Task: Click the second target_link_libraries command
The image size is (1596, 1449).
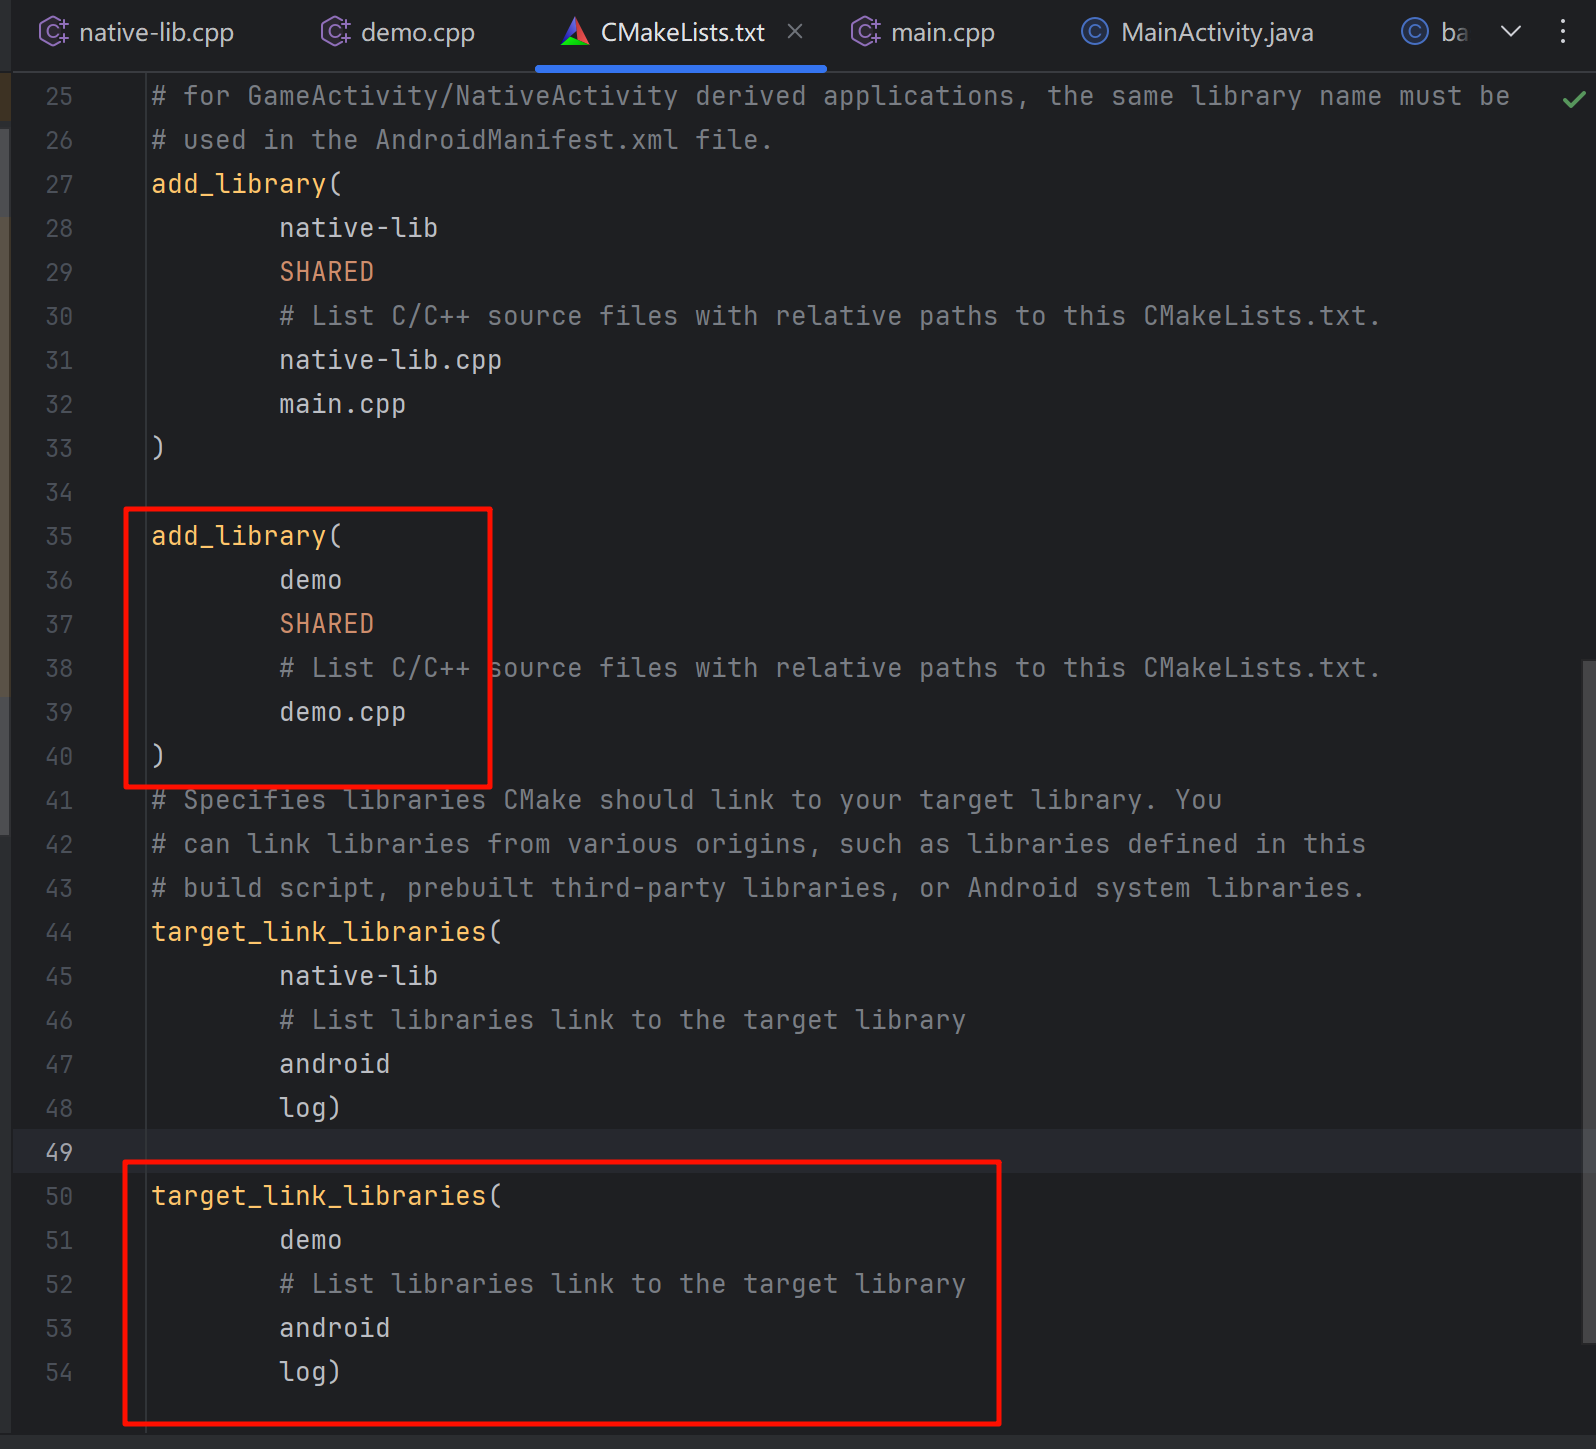Action: (318, 1196)
